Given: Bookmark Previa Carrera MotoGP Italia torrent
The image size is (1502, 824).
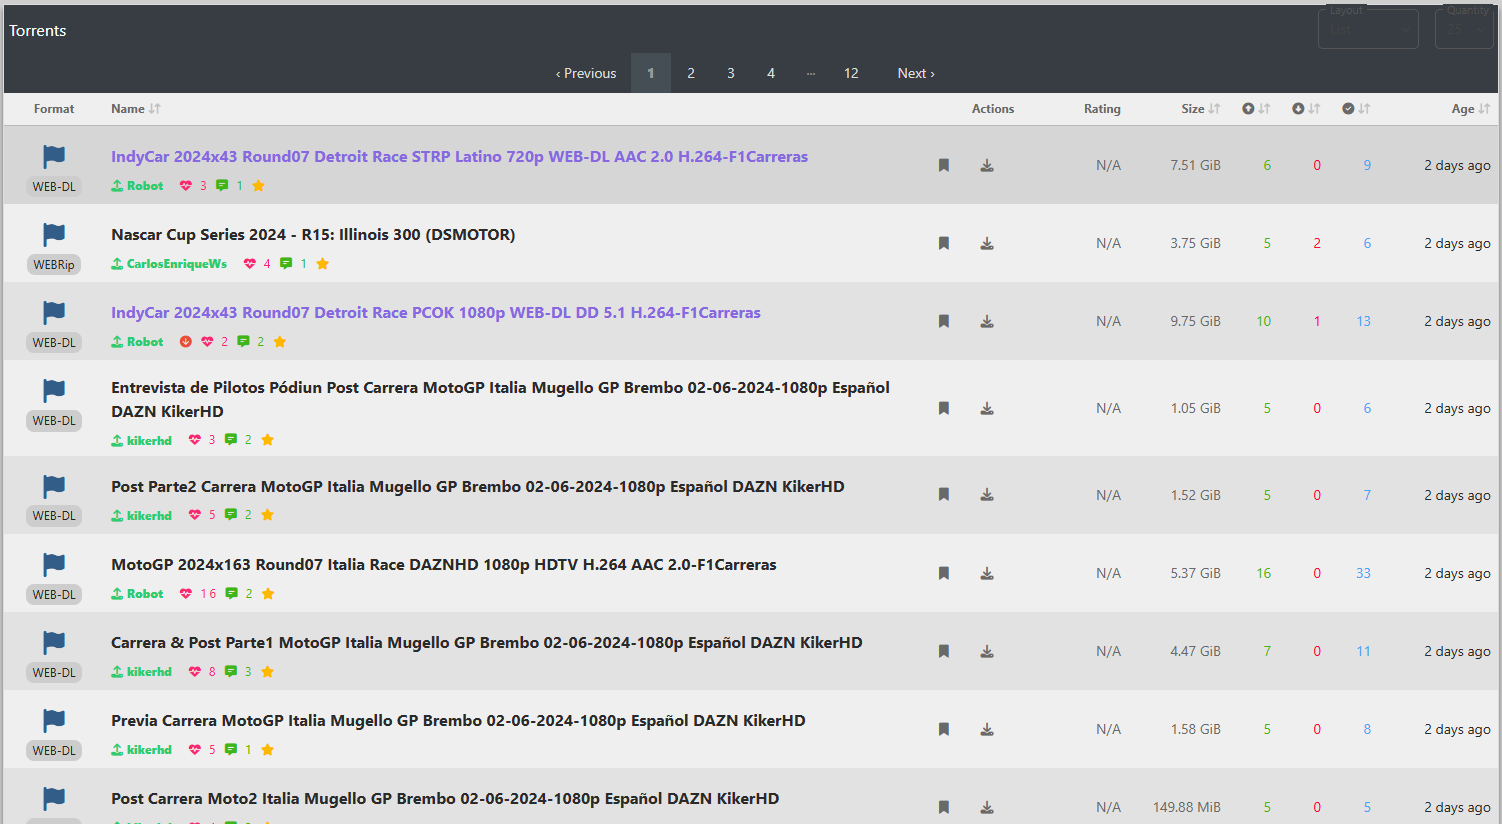Looking at the screenshot, I should [x=944, y=730].
